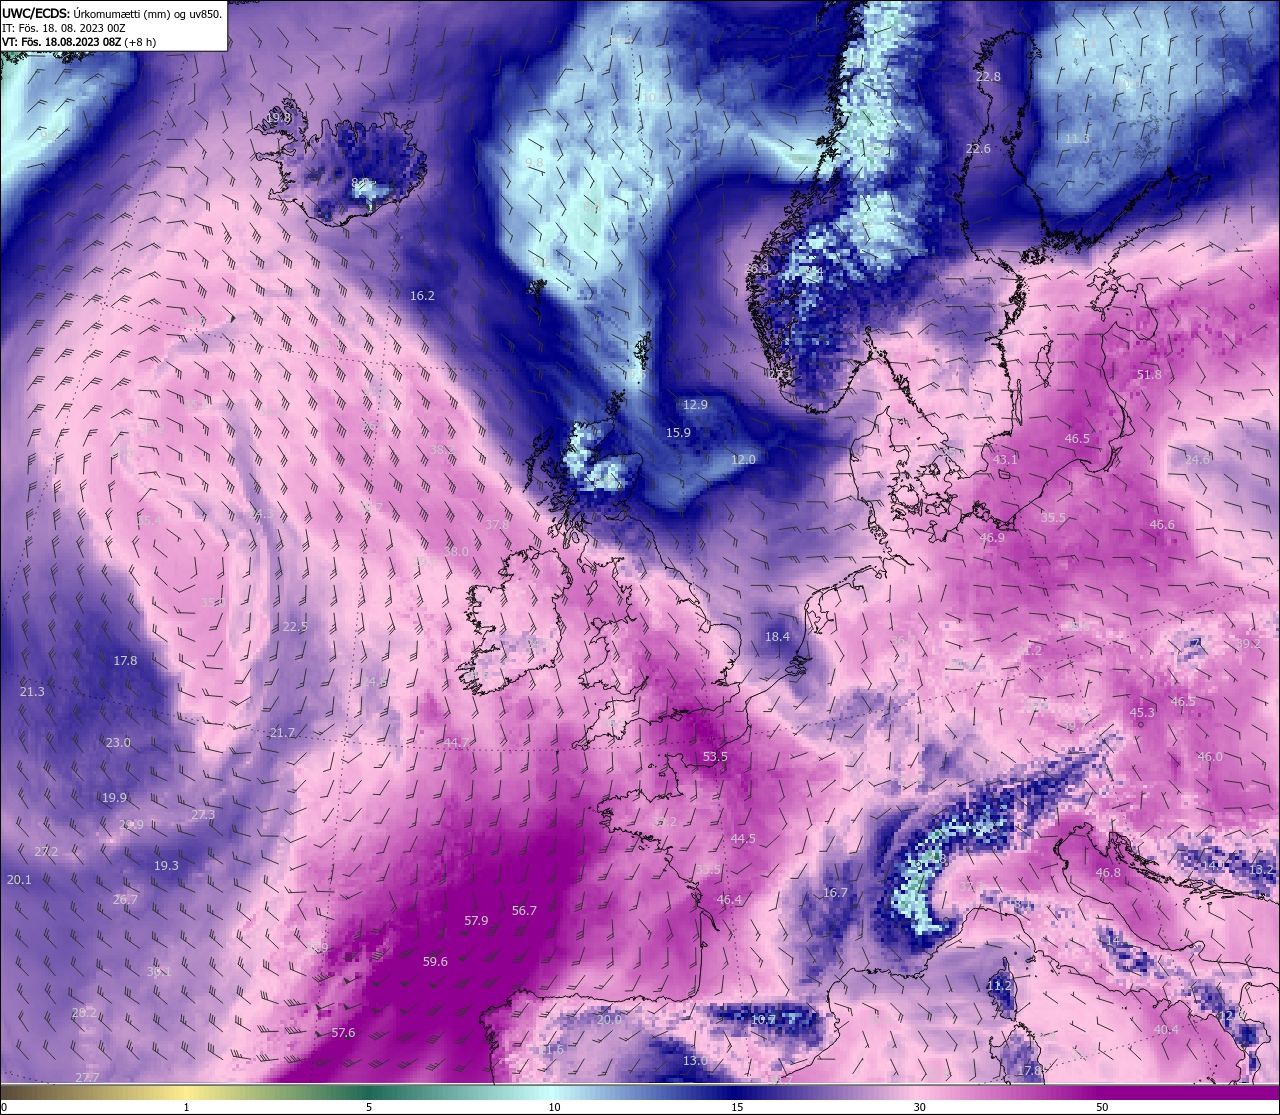
Task: Click the 15.9 value label
Action: (x=678, y=432)
